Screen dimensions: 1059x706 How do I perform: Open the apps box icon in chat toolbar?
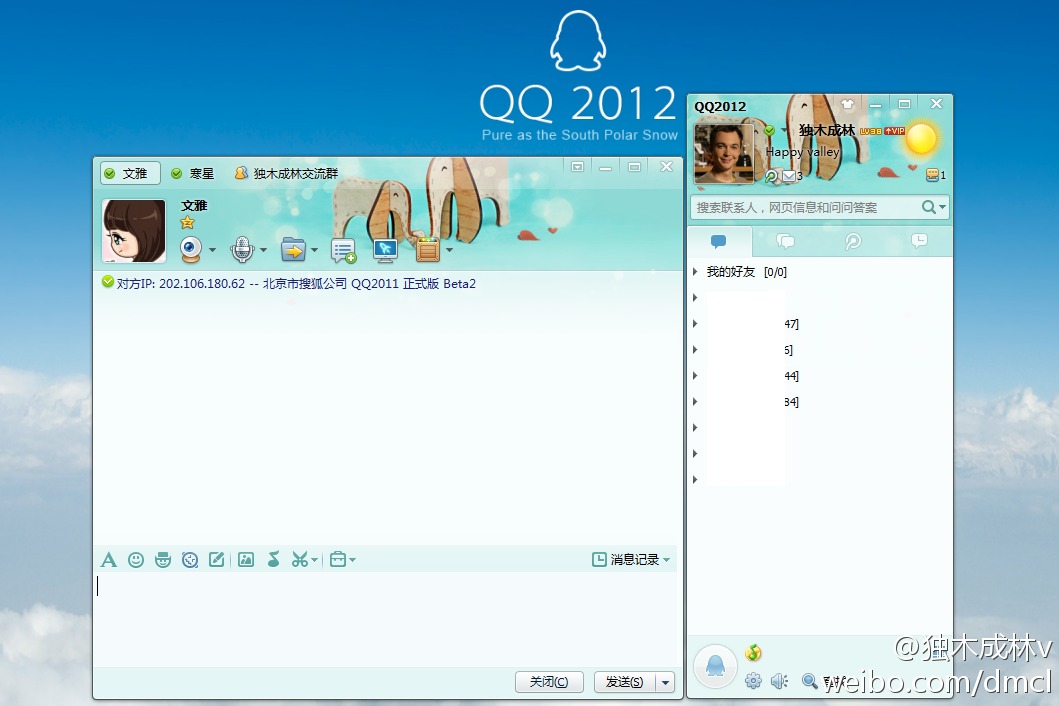coord(428,249)
